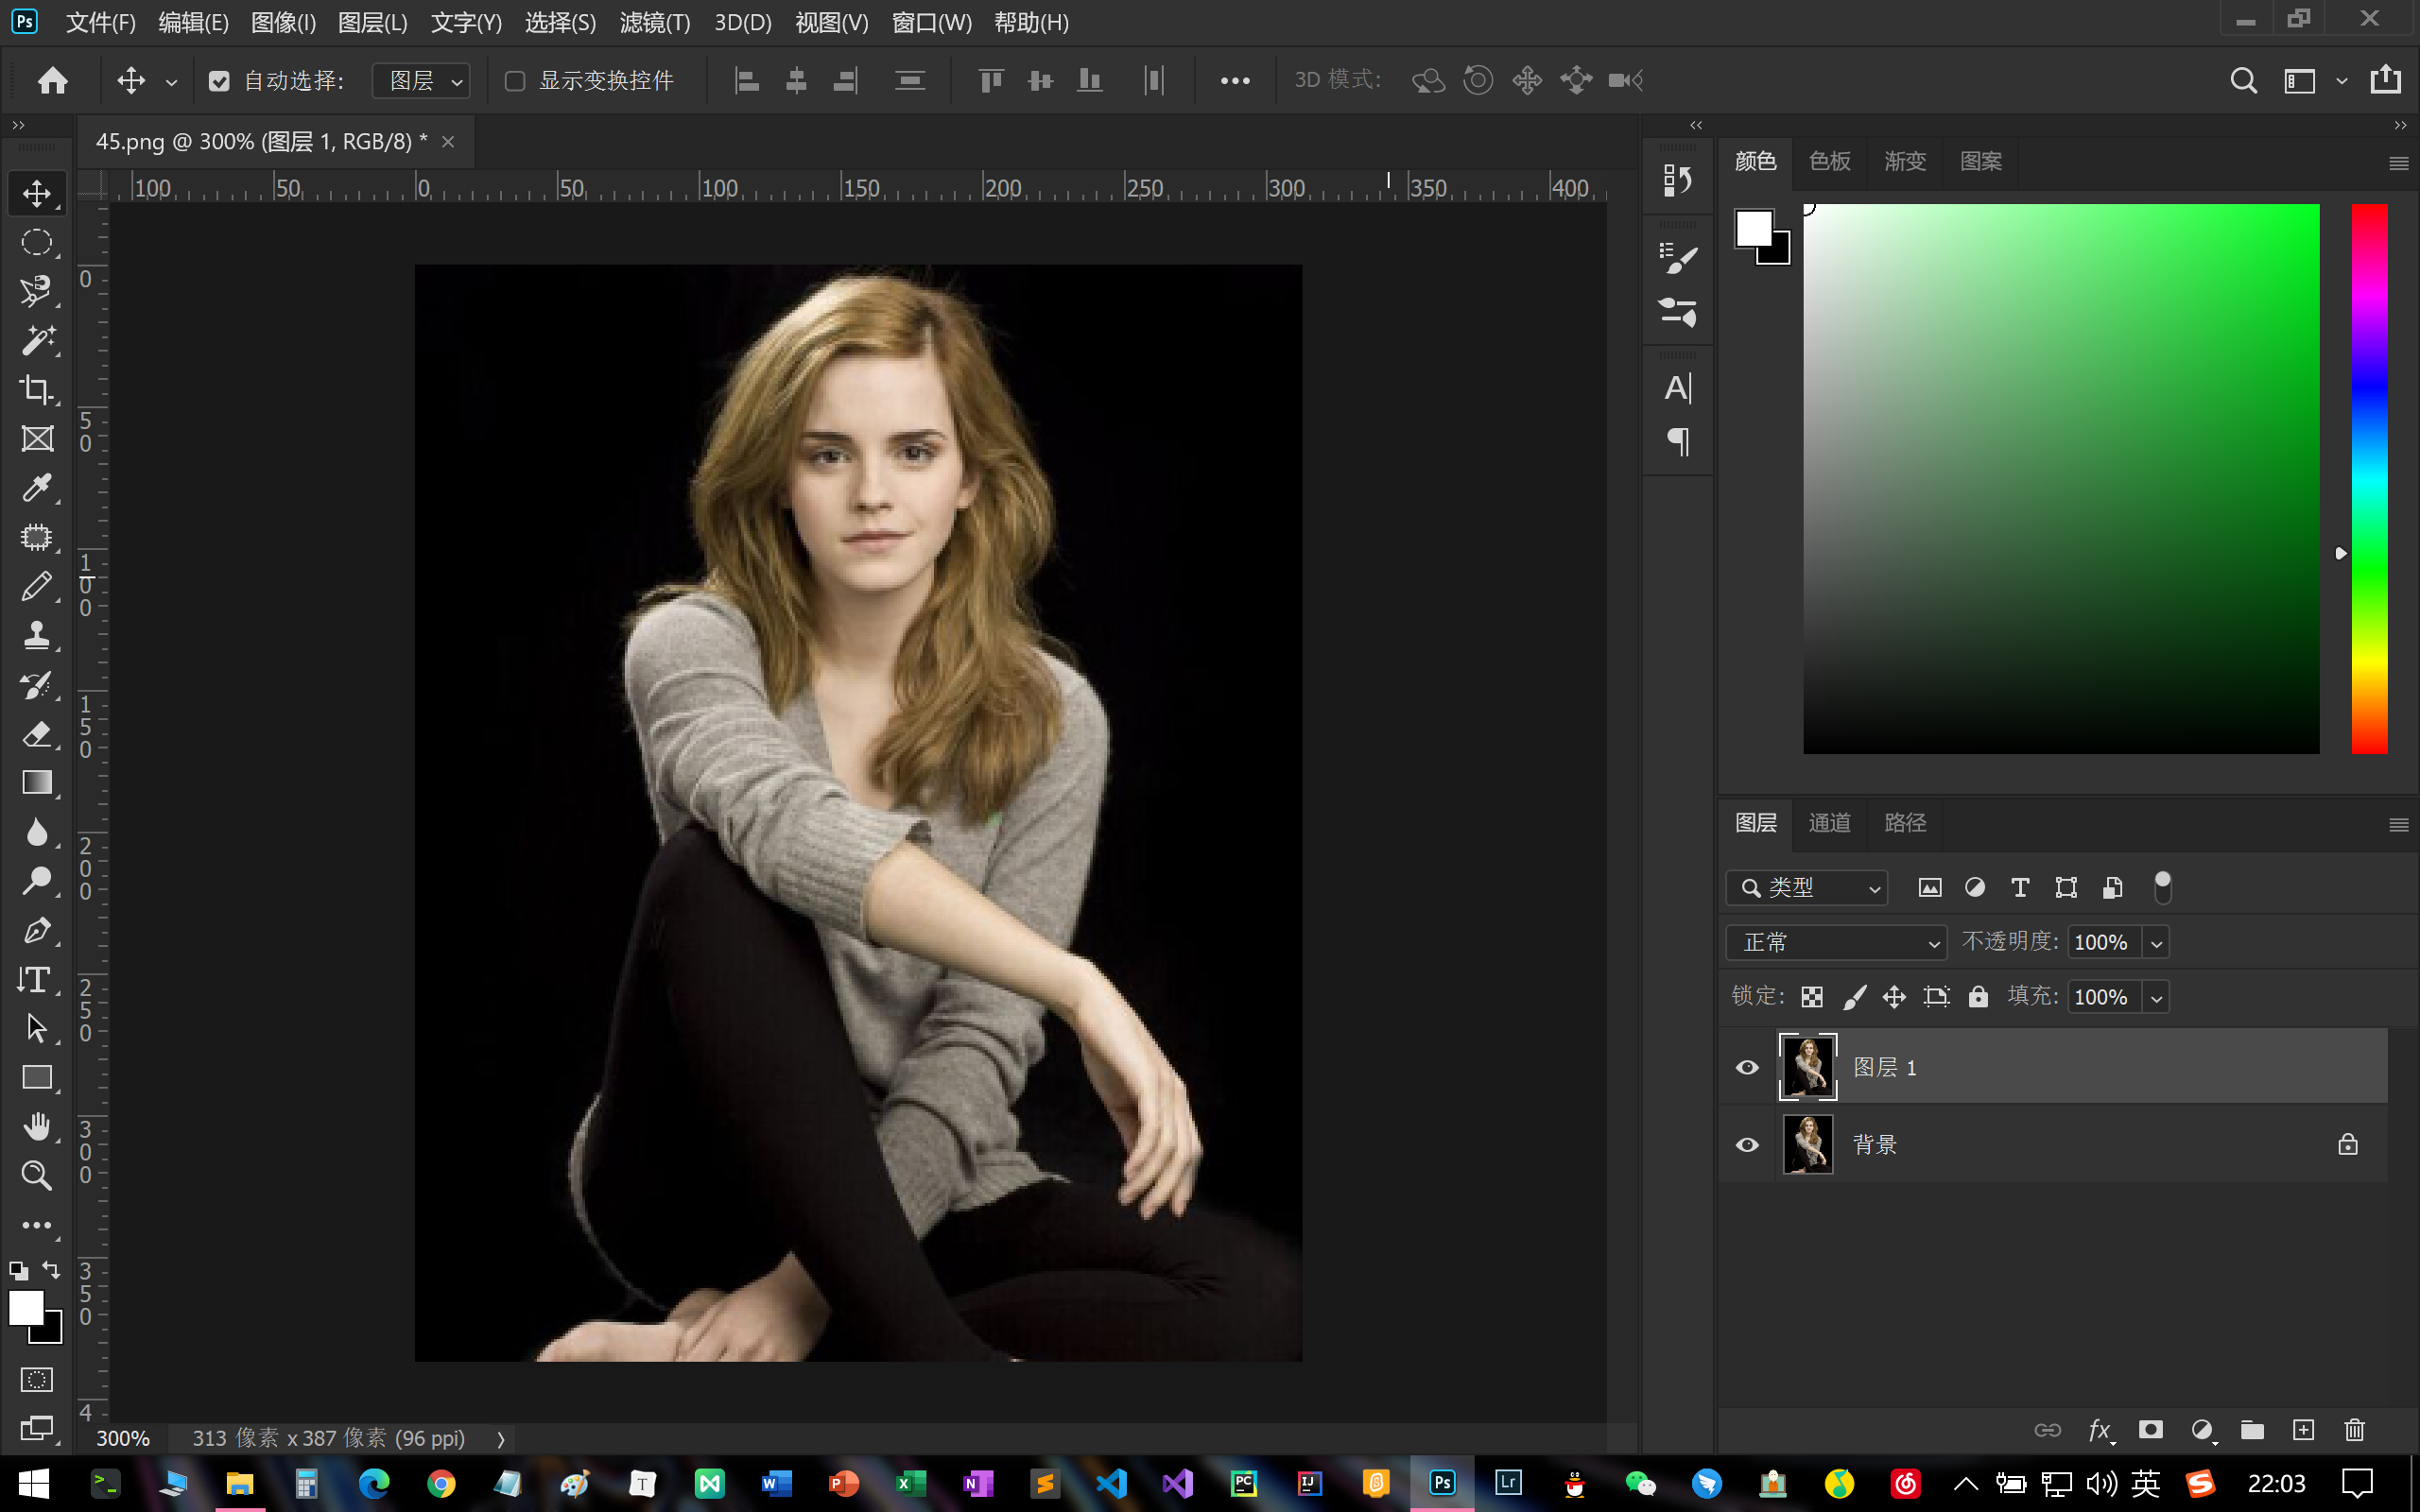Select the Elliptical Marquee tool
Image resolution: width=2420 pixels, height=1512 pixels.
coord(37,242)
